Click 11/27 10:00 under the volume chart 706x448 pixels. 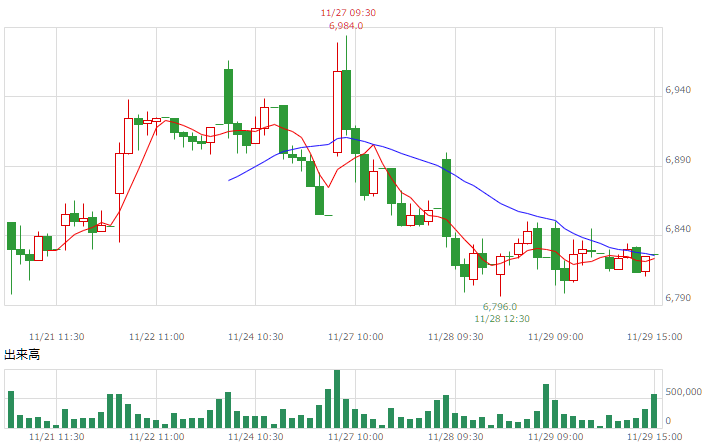356,437
